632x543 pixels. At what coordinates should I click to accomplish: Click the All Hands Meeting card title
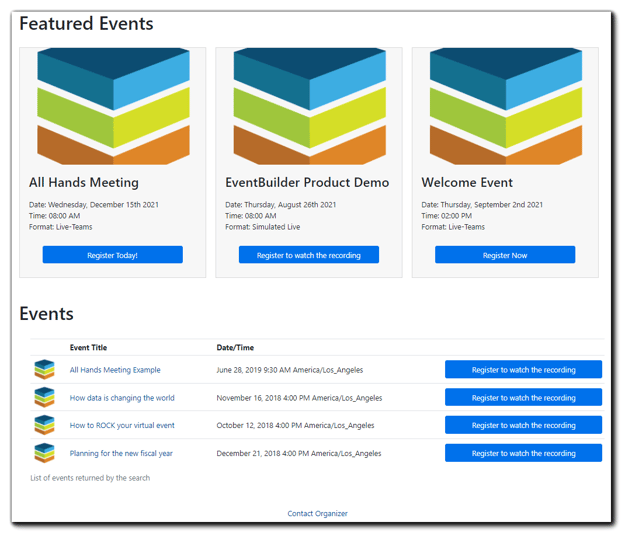[x=84, y=183]
